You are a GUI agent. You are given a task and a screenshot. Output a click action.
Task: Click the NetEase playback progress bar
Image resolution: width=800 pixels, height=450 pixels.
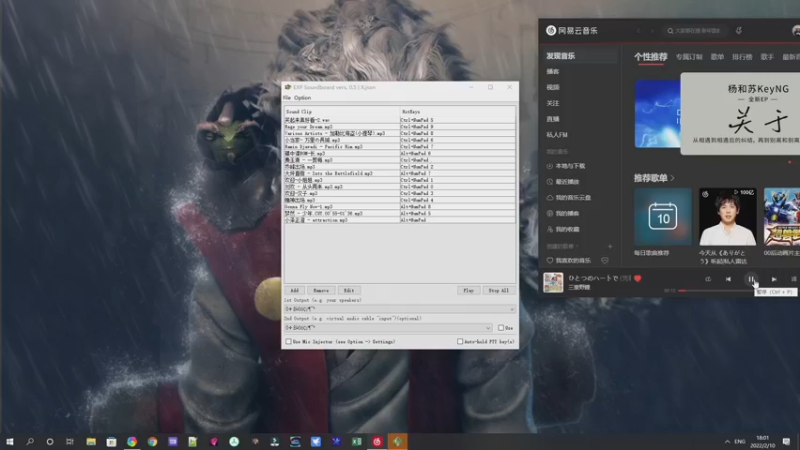click(x=739, y=291)
